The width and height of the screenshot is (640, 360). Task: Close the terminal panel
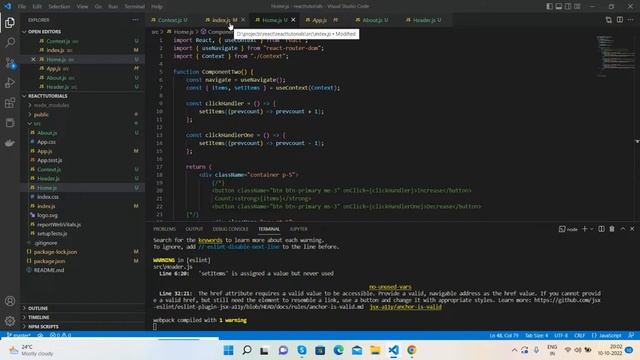pyautogui.click(x=632, y=229)
